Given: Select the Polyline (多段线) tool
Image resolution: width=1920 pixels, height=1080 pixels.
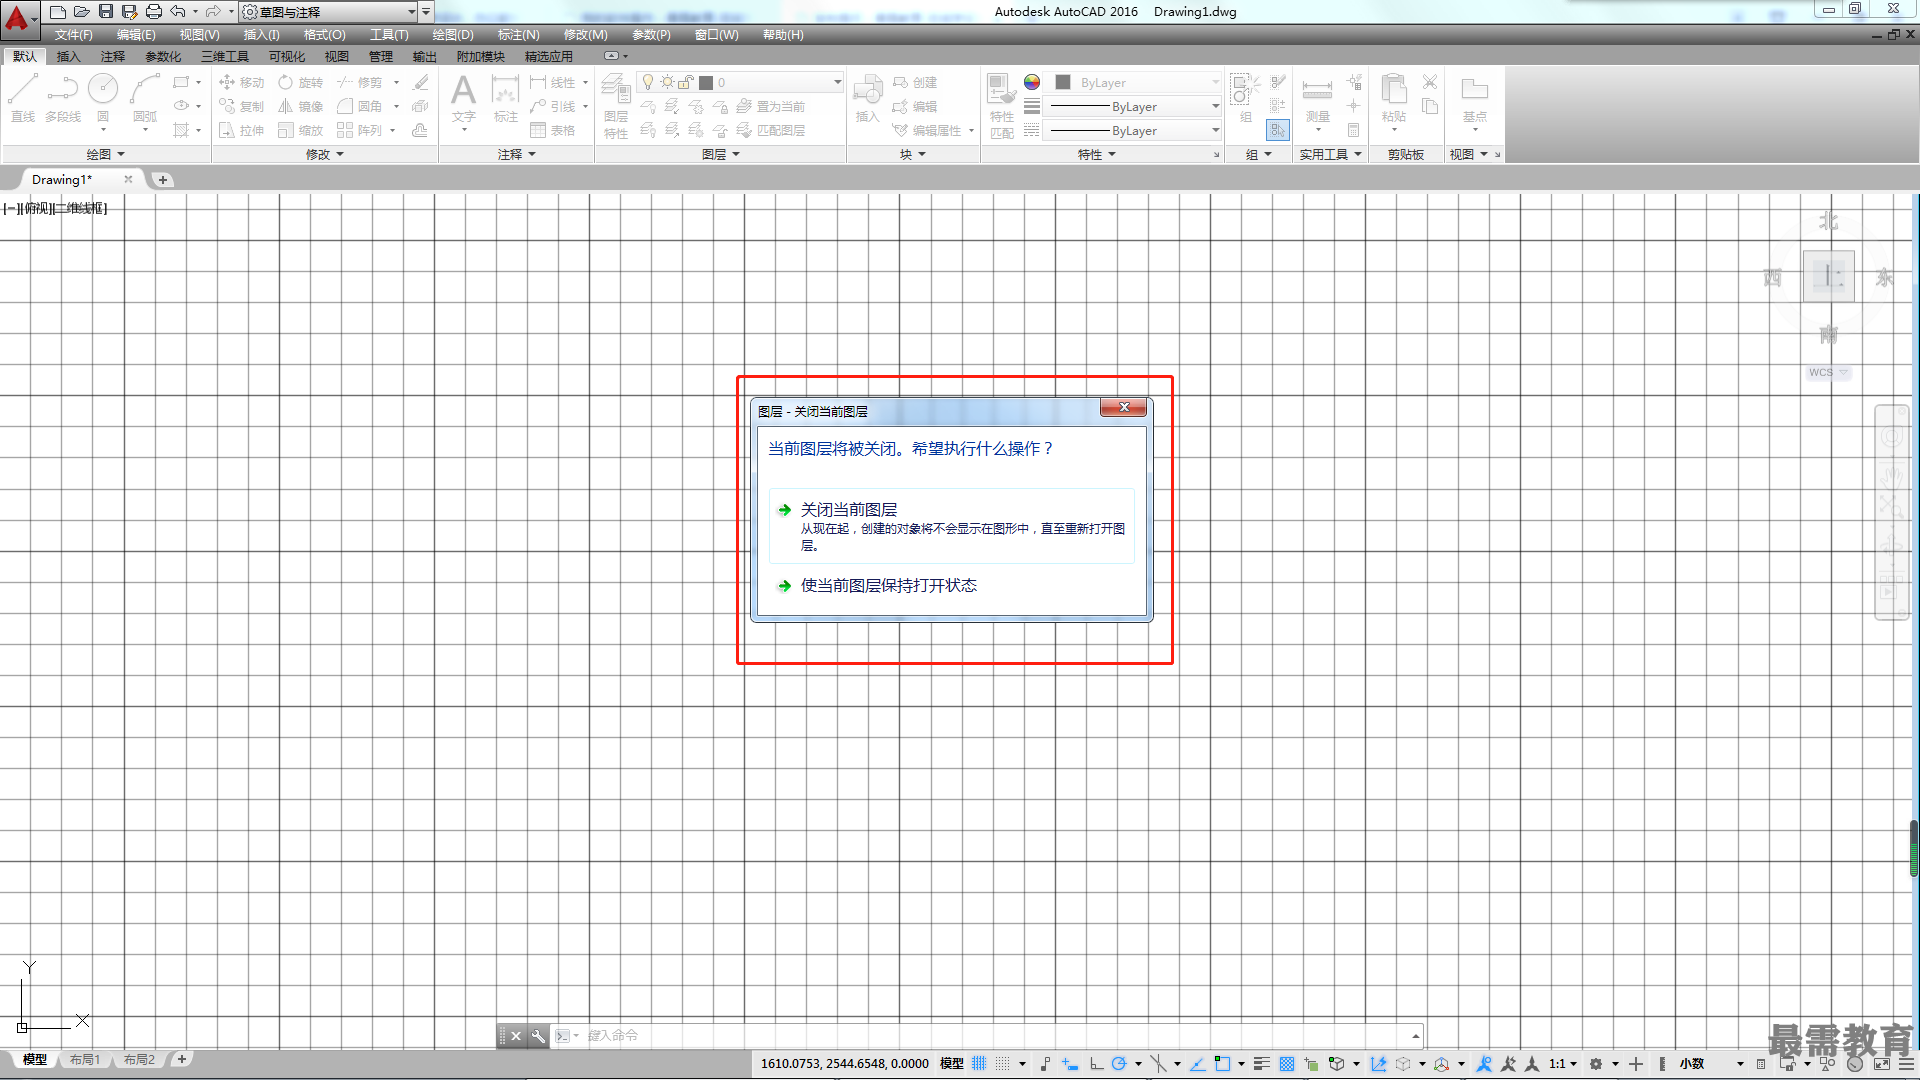Looking at the screenshot, I should [x=62, y=98].
